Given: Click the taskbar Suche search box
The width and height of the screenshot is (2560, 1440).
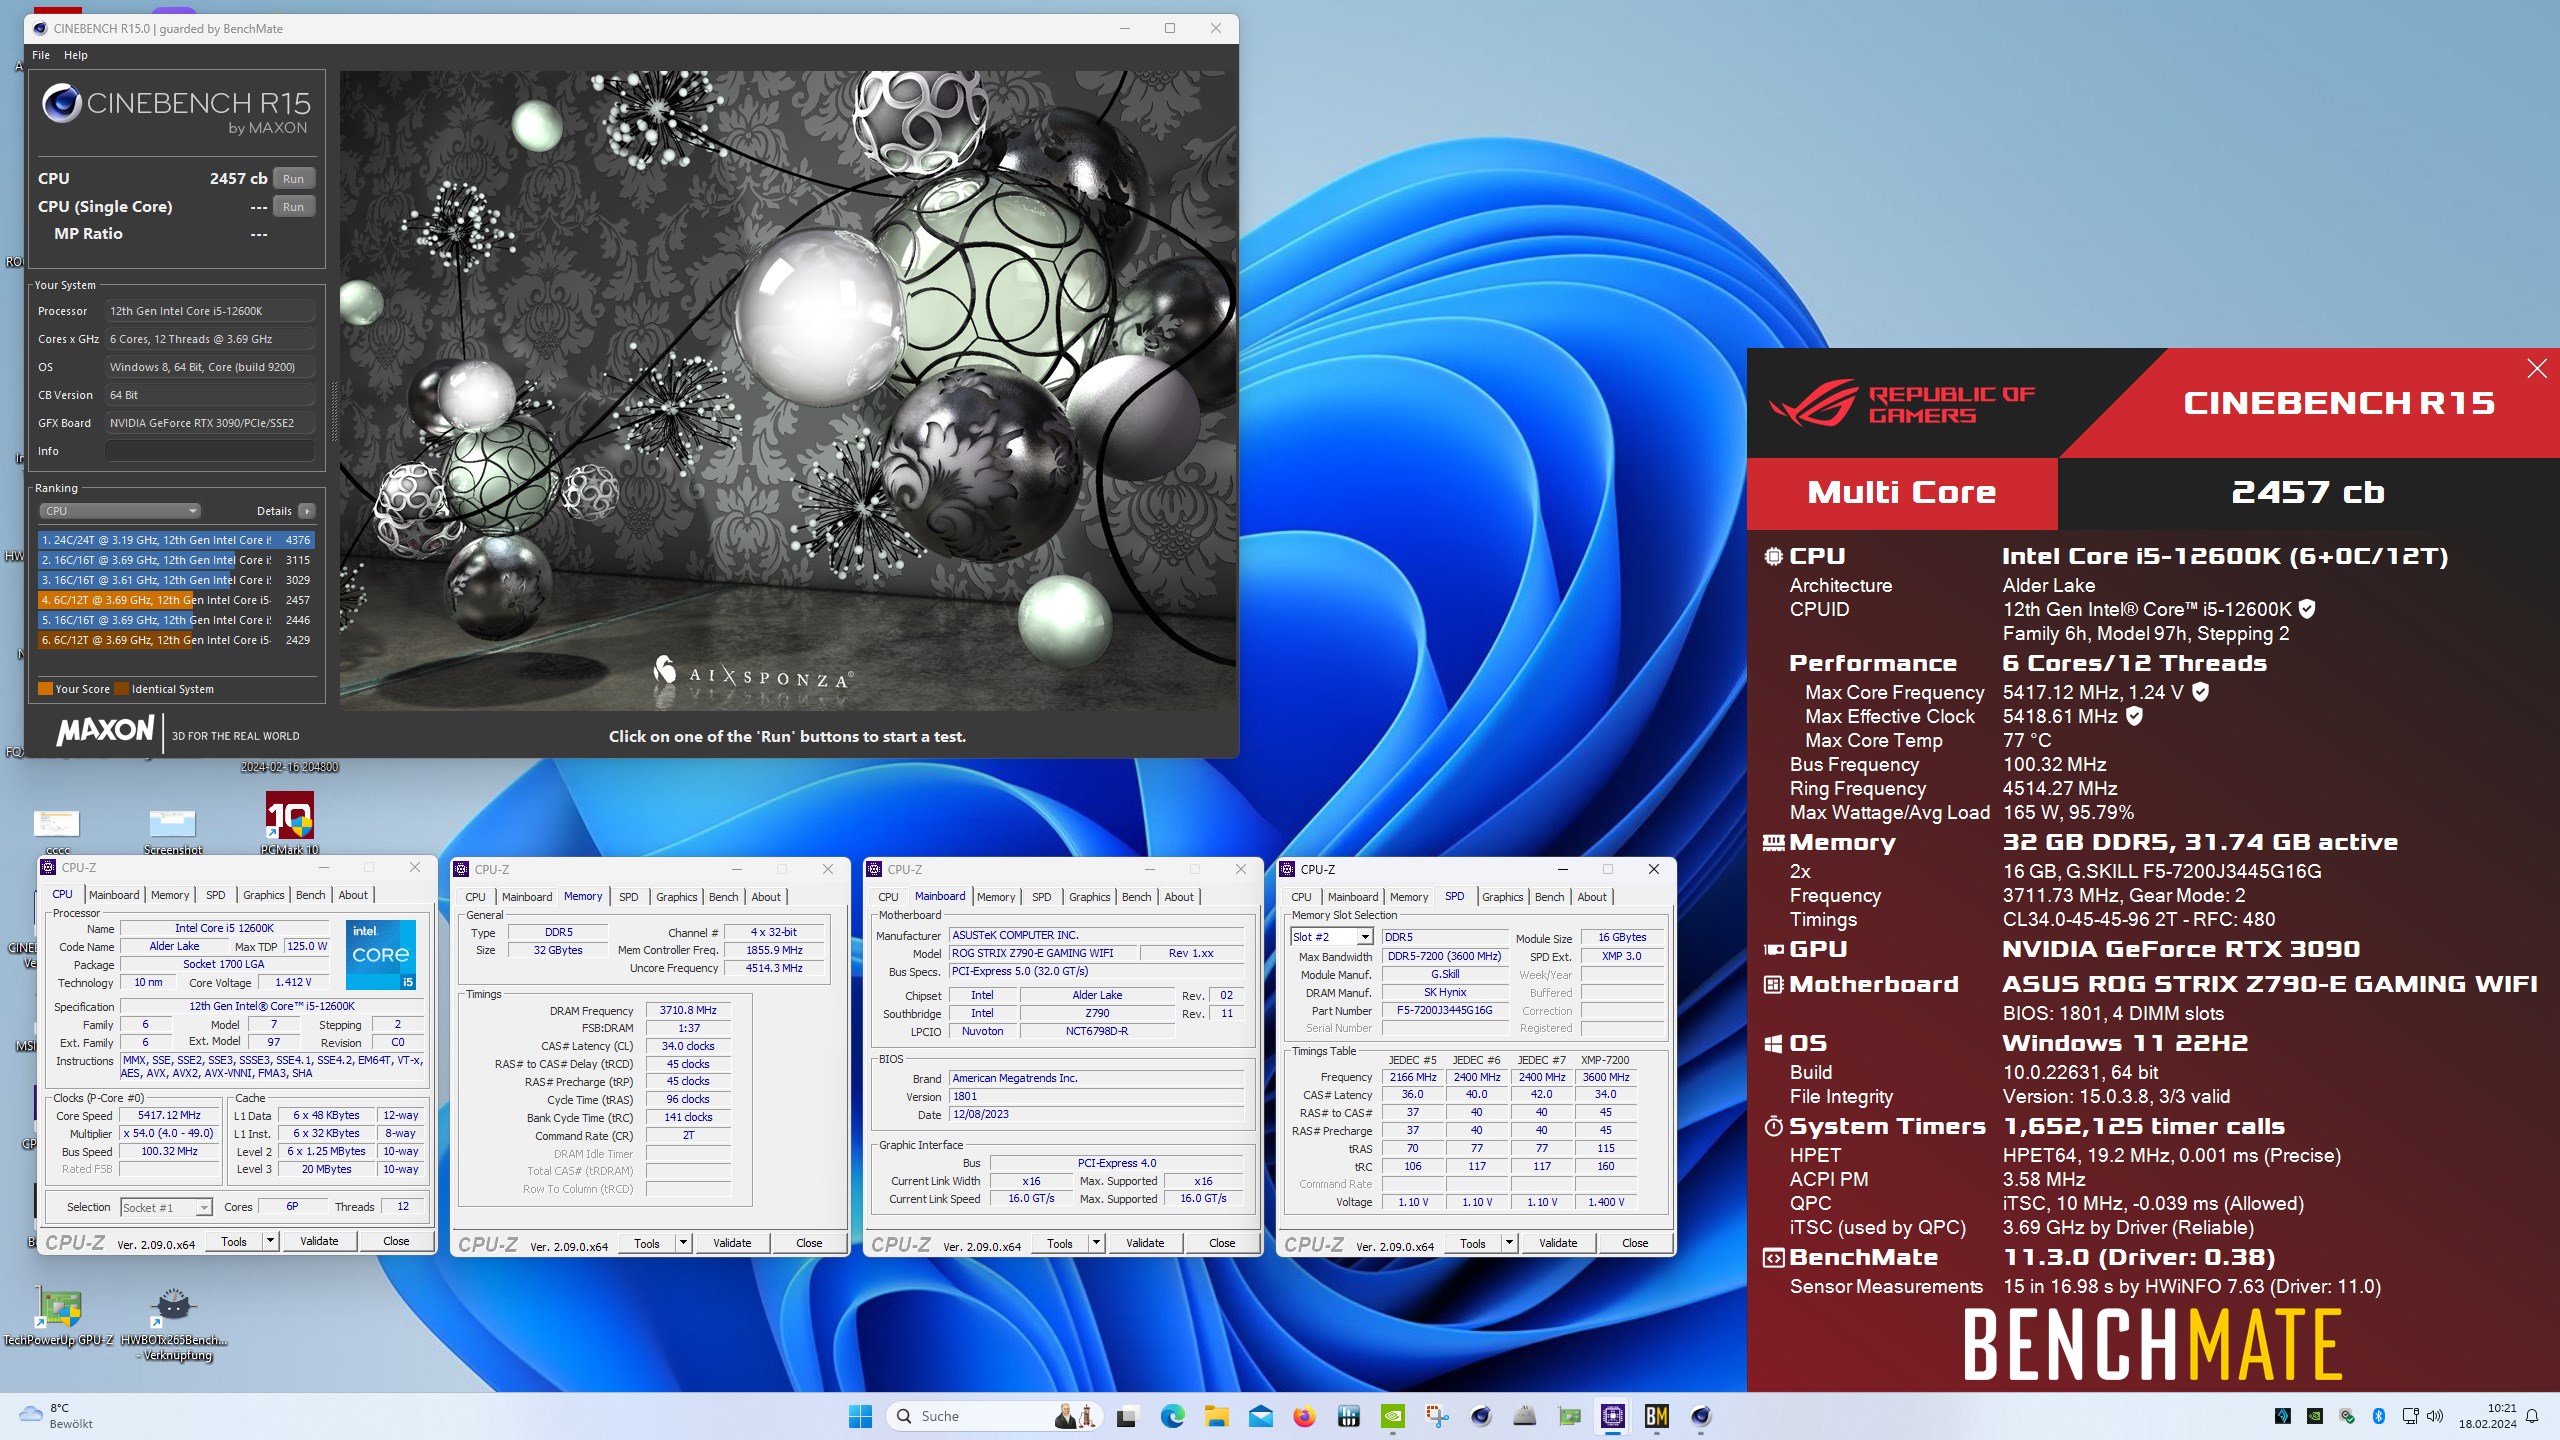Looking at the screenshot, I should click(993, 1416).
